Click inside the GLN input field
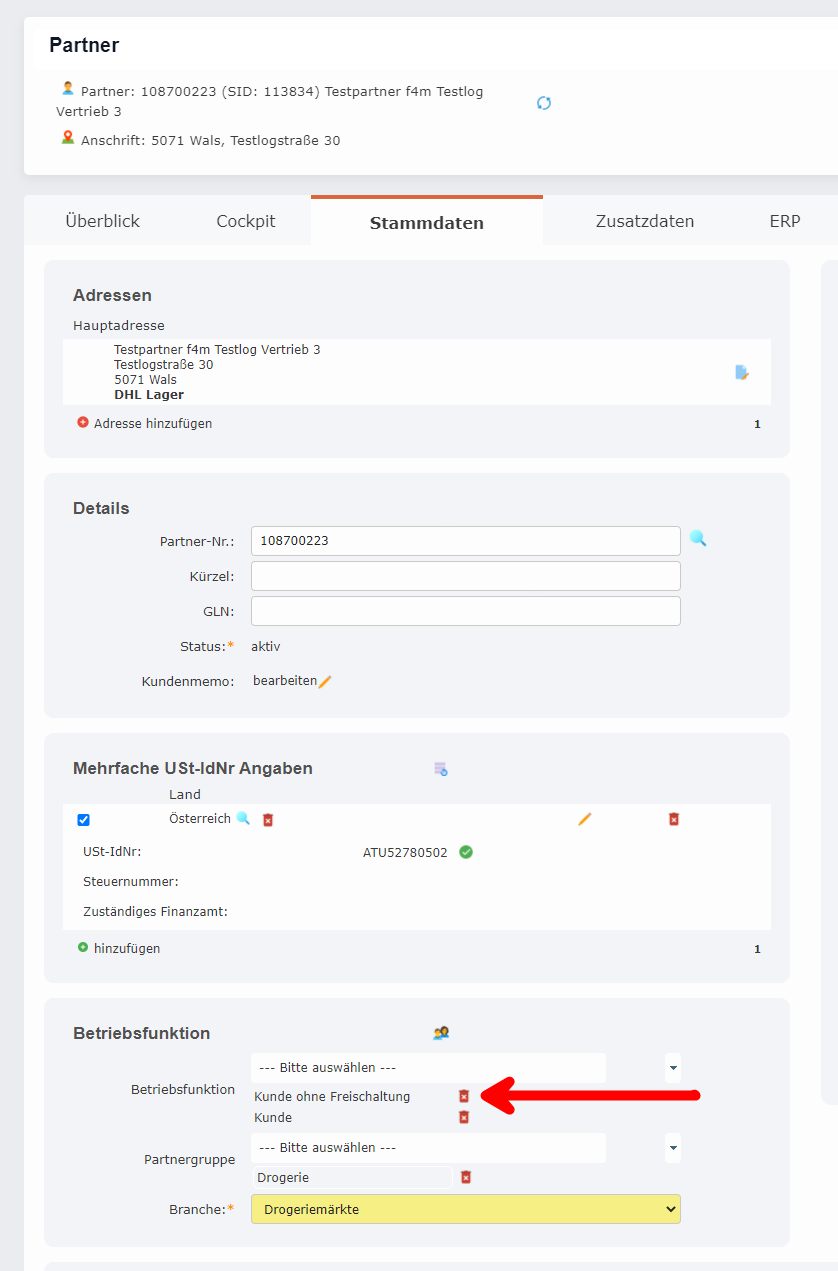Viewport: 838px width, 1271px height. (465, 610)
